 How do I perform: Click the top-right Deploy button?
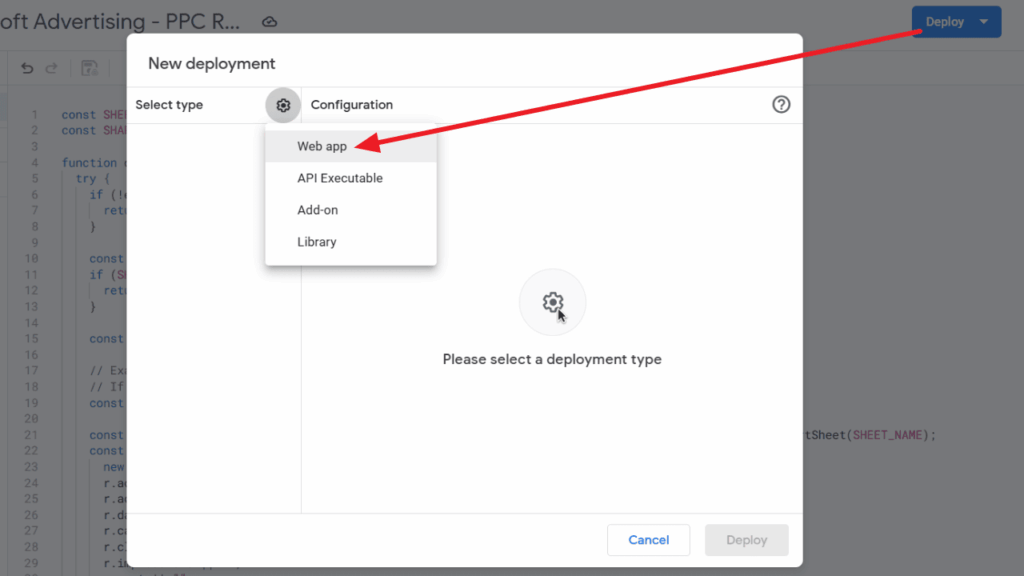coord(946,21)
